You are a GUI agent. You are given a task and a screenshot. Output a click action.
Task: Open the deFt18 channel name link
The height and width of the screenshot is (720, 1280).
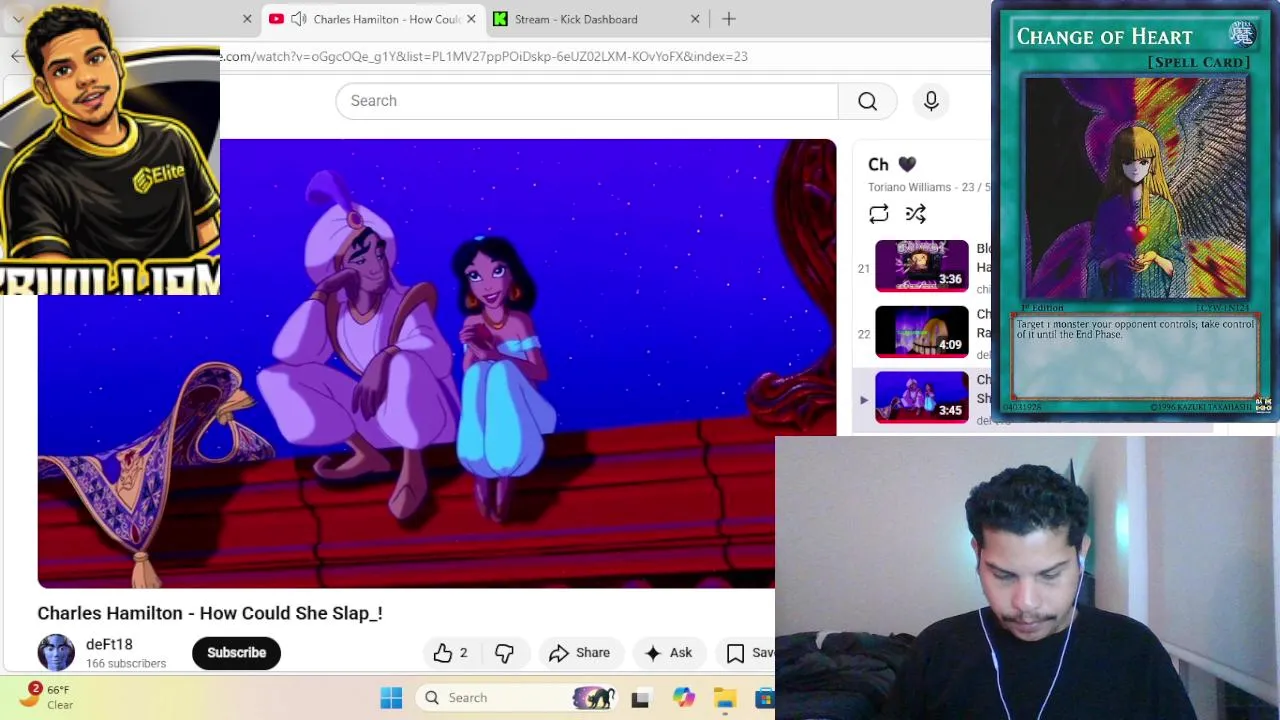pos(109,644)
